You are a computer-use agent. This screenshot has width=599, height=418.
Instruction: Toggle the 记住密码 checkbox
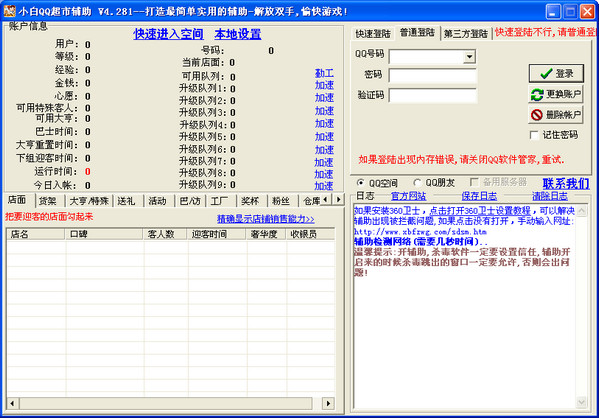pyautogui.click(x=534, y=135)
